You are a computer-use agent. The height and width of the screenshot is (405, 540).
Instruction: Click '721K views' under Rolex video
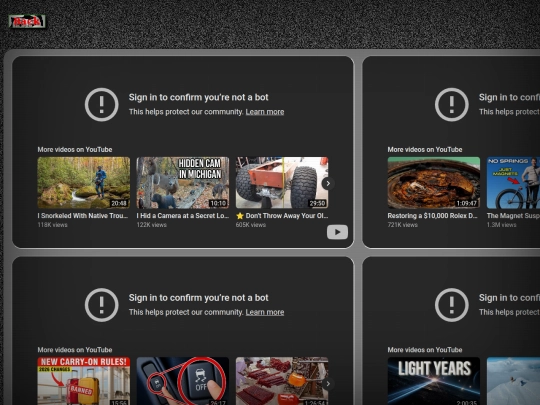pos(402,225)
